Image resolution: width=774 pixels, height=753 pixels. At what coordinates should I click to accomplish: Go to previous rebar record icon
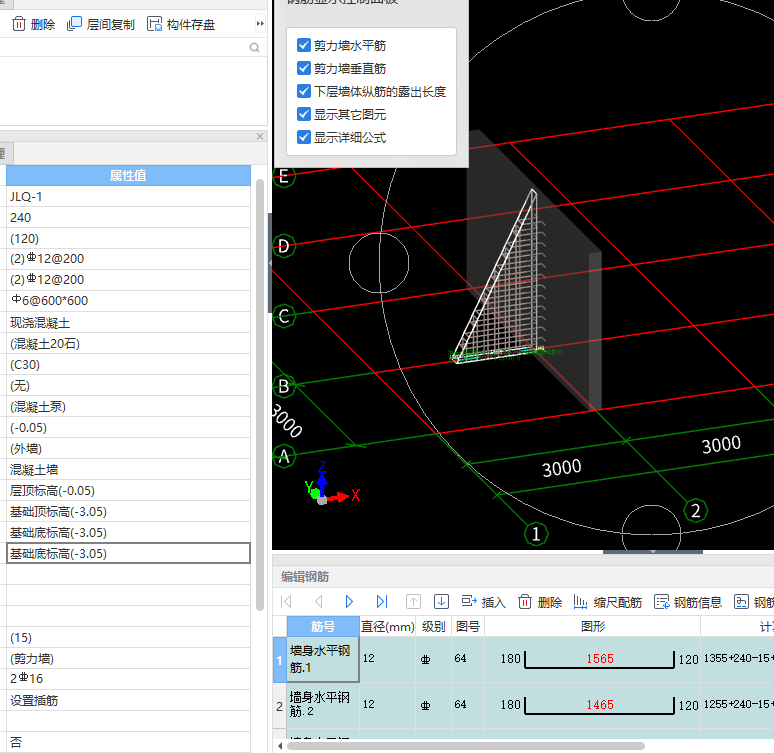pyautogui.click(x=318, y=601)
